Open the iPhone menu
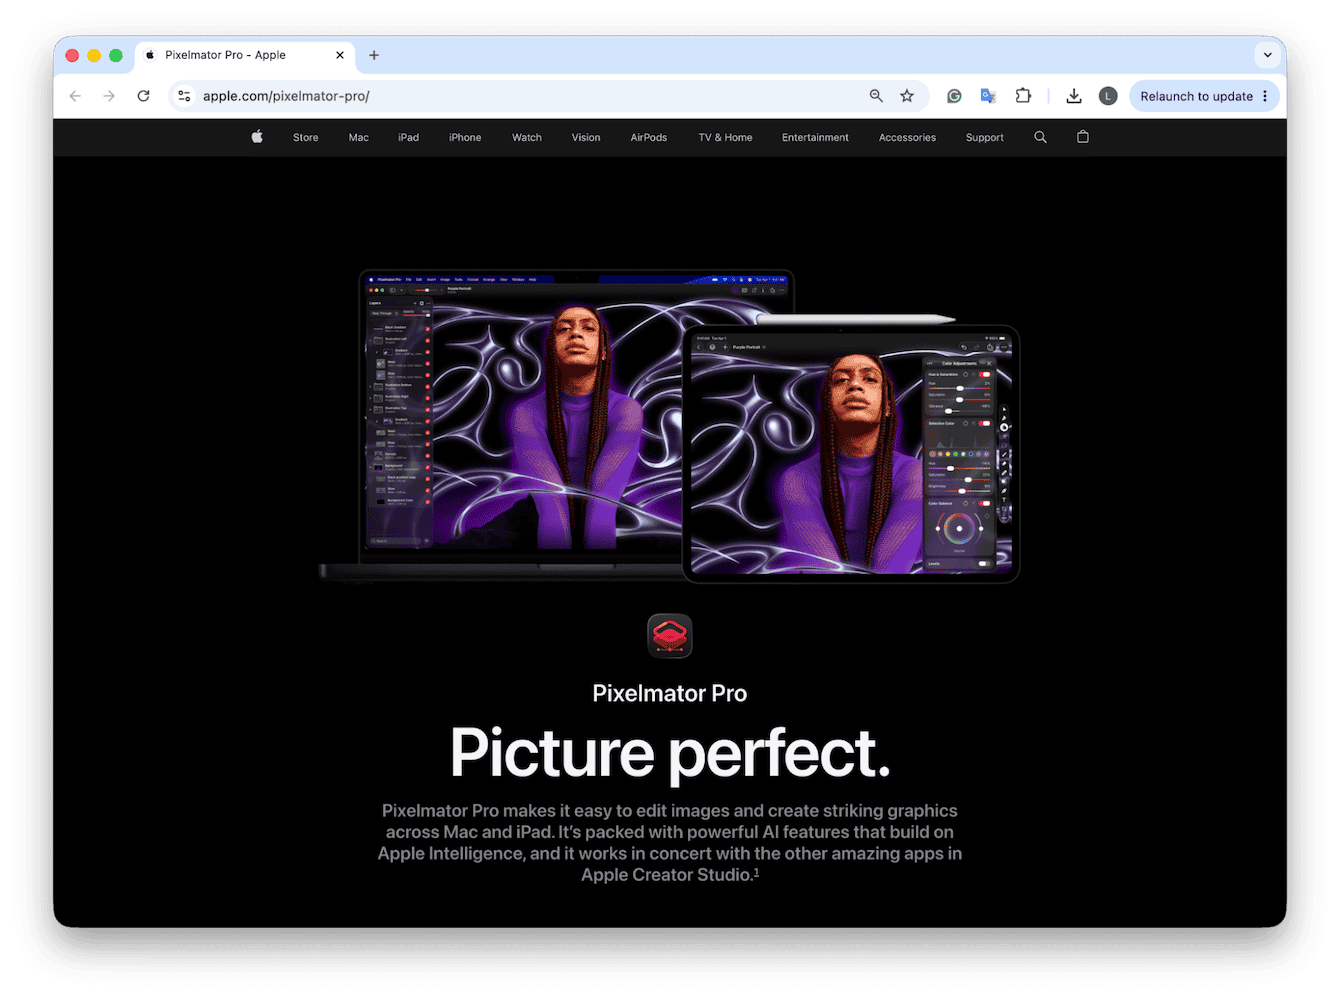Image resolution: width=1340 pixels, height=998 pixels. click(465, 137)
